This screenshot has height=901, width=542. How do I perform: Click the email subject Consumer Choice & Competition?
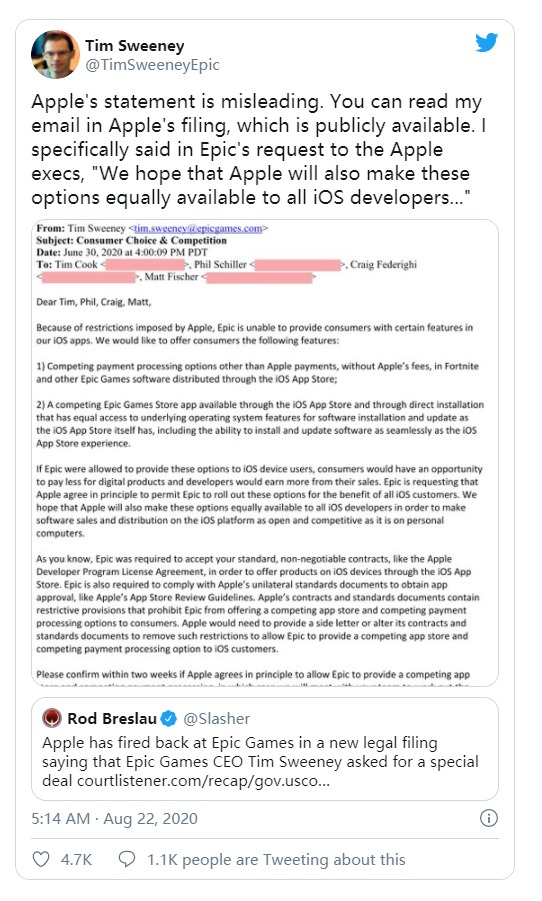click(151, 240)
